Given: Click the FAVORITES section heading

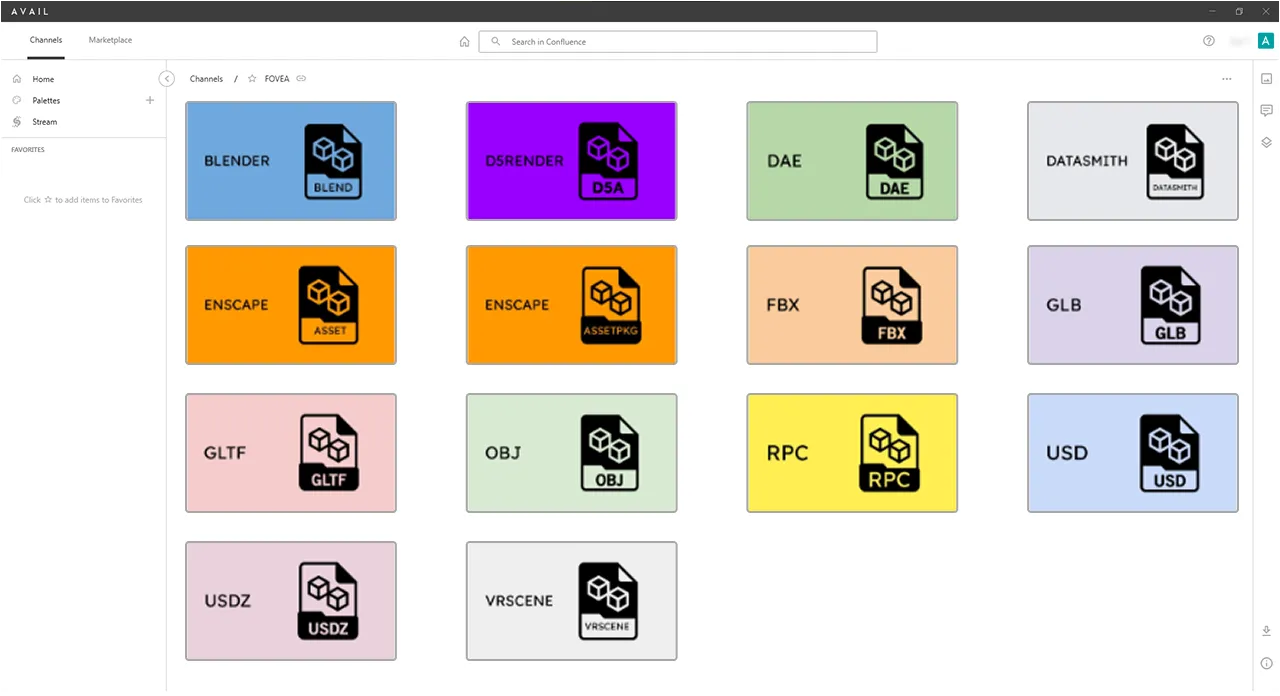Looking at the screenshot, I should (28, 150).
